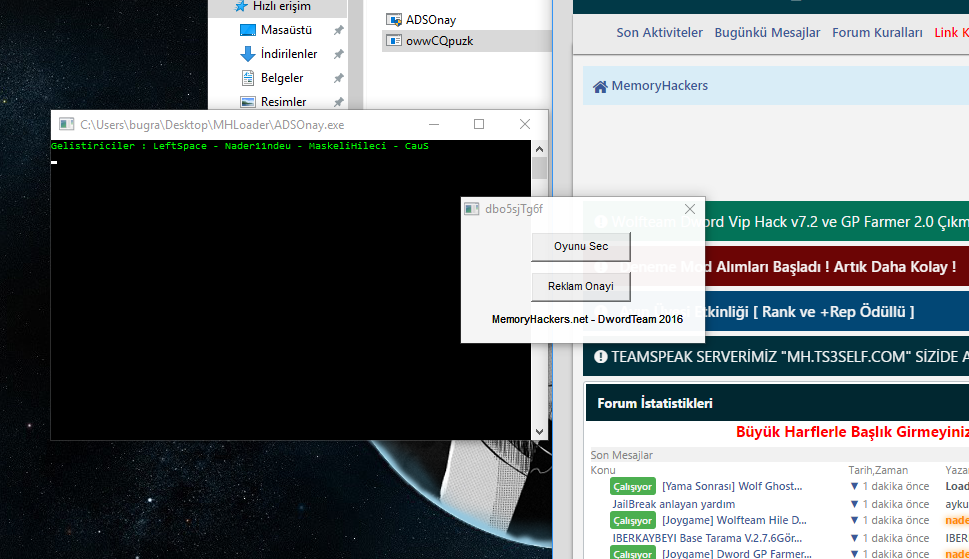Click arrow beside JailBreak thread time
Image resolution: width=969 pixels, height=559 pixels.
[x=855, y=504]
